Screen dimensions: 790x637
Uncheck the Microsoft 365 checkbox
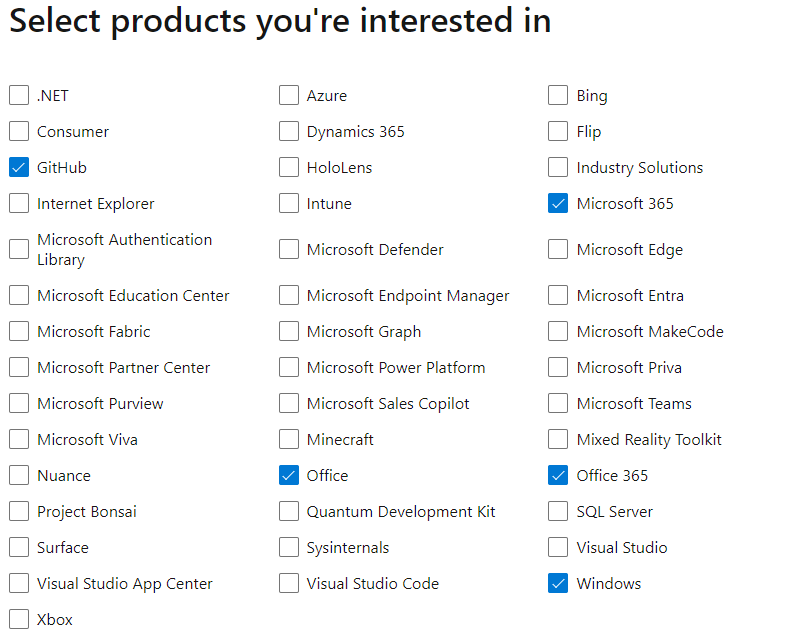click(x=558, y=204)
